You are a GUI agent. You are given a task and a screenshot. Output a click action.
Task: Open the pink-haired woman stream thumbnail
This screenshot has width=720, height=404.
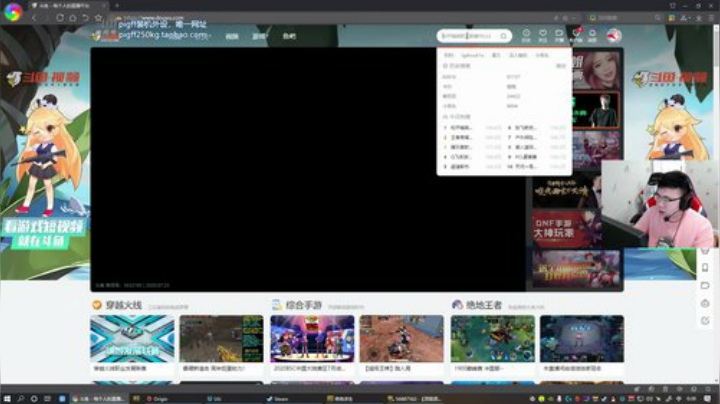596,69
